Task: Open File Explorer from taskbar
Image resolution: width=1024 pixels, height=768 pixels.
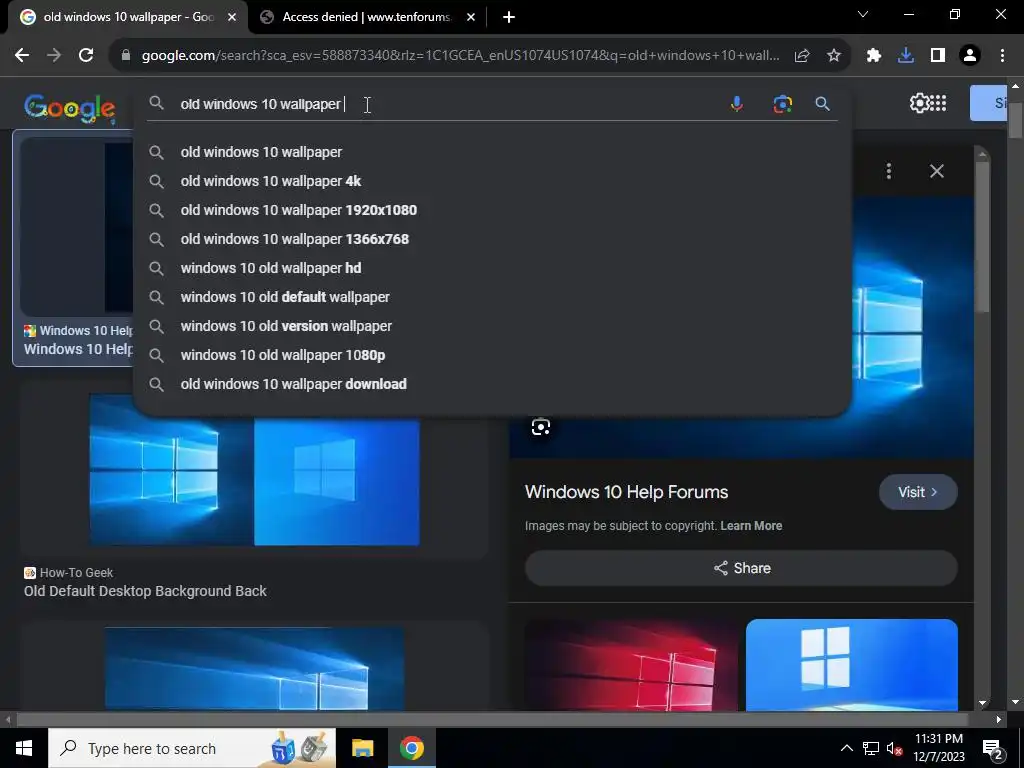Action: pyautogui.click(x=362, y=748)
